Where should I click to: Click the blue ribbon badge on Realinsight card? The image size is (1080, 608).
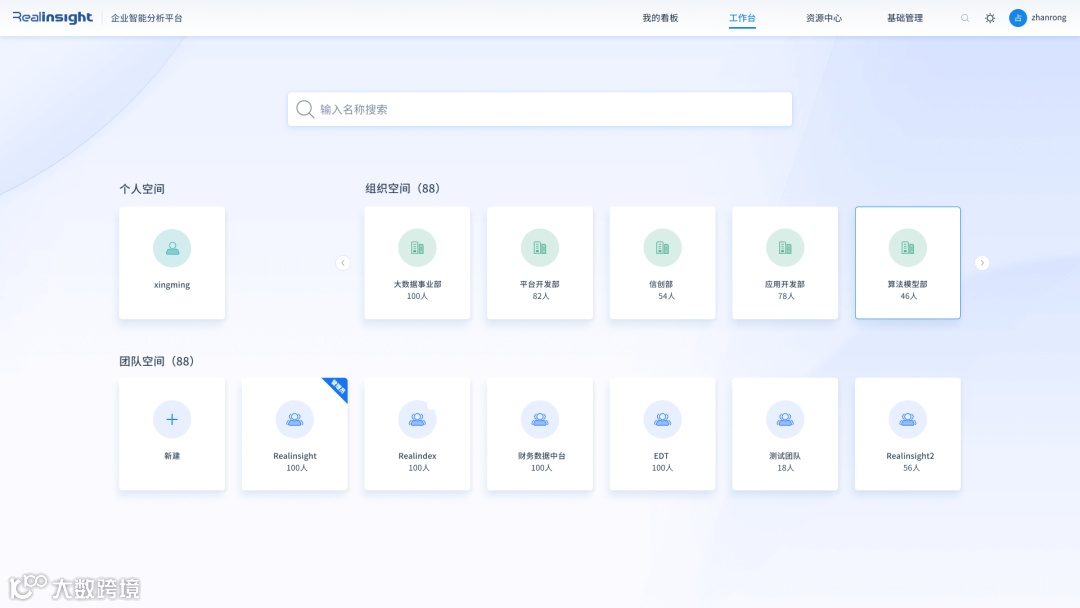click(x=338, y=387)
